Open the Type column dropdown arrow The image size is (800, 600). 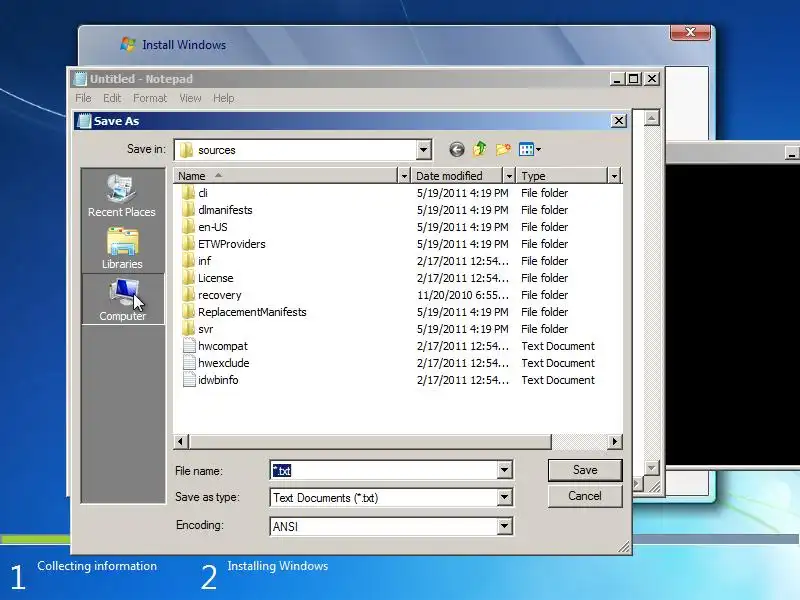[614, 176]
